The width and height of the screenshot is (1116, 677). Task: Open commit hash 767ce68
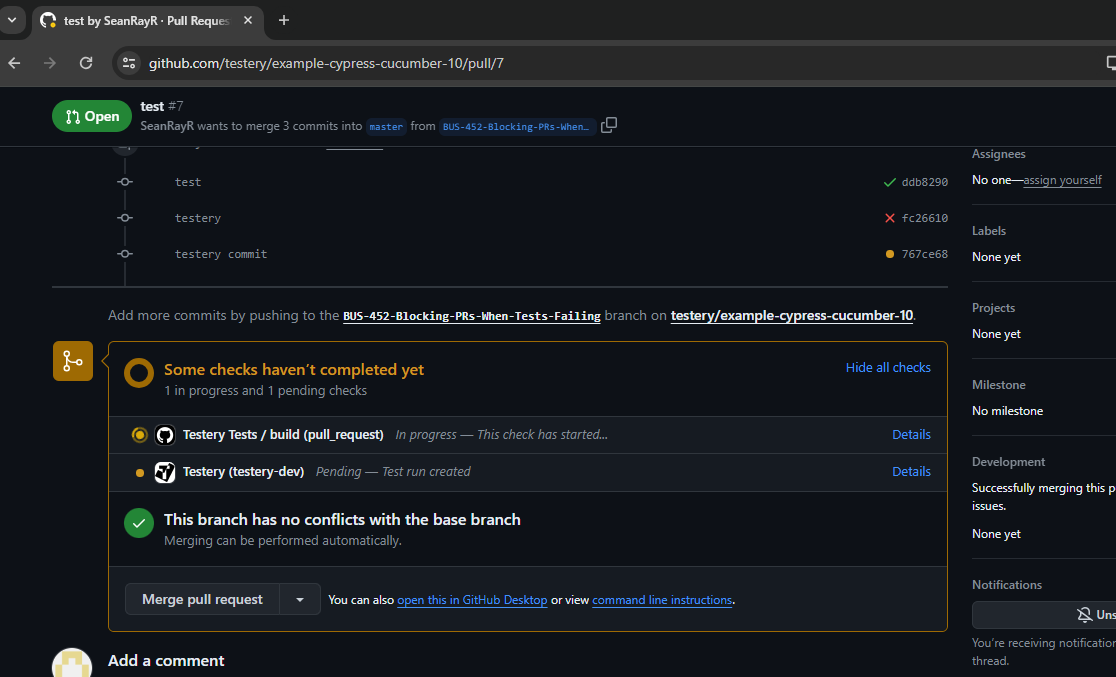(925, 254)
